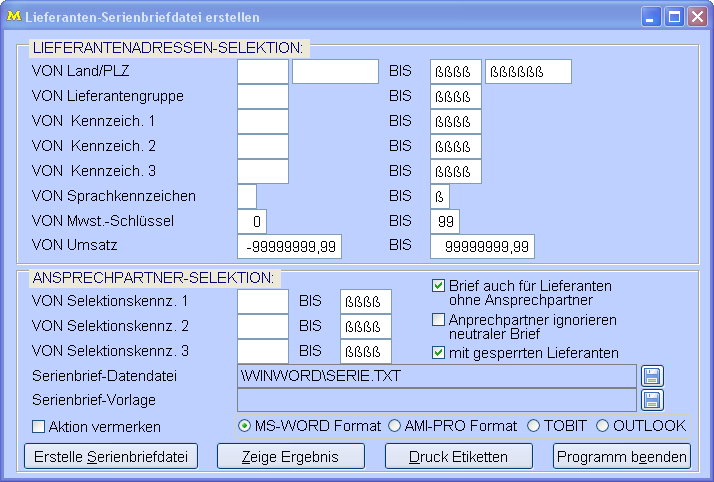This screenshot has width=714, height=482.
Task: Click the Serienbrief-Datendatei path field
Action: pos(436,376)
